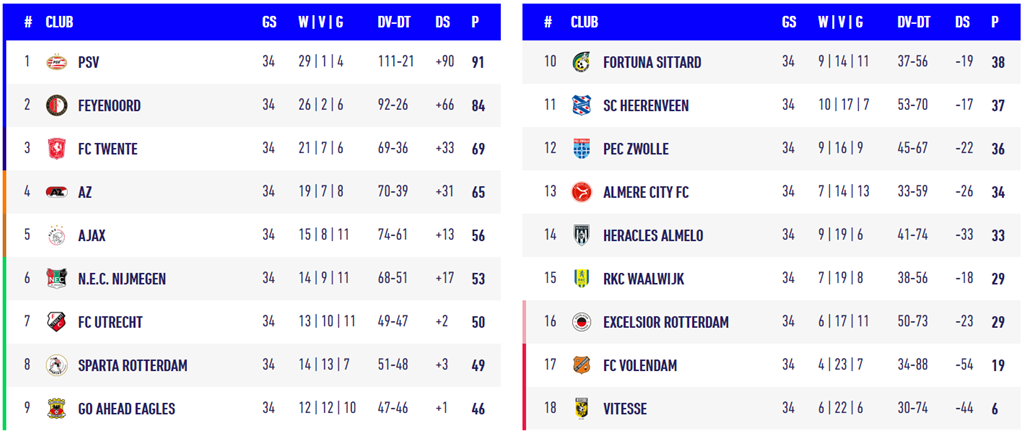Click the Heracles Almelo team name
This screenshot has height=431, width=1024.
click(x=653, y=236)
